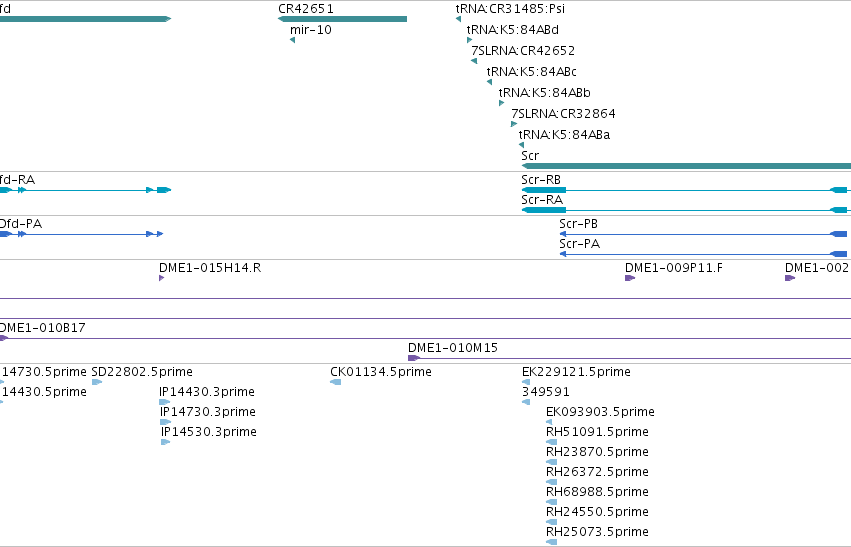
Task: Select the 7SLRNA:CR42652 feature label
Action: click(x=523, y=51)
